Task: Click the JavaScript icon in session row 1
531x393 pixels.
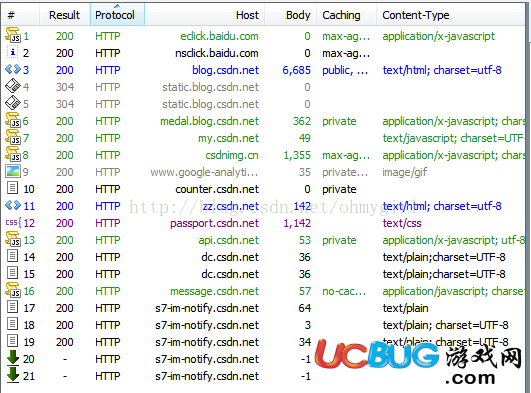Action: click(x=13, y=35)
